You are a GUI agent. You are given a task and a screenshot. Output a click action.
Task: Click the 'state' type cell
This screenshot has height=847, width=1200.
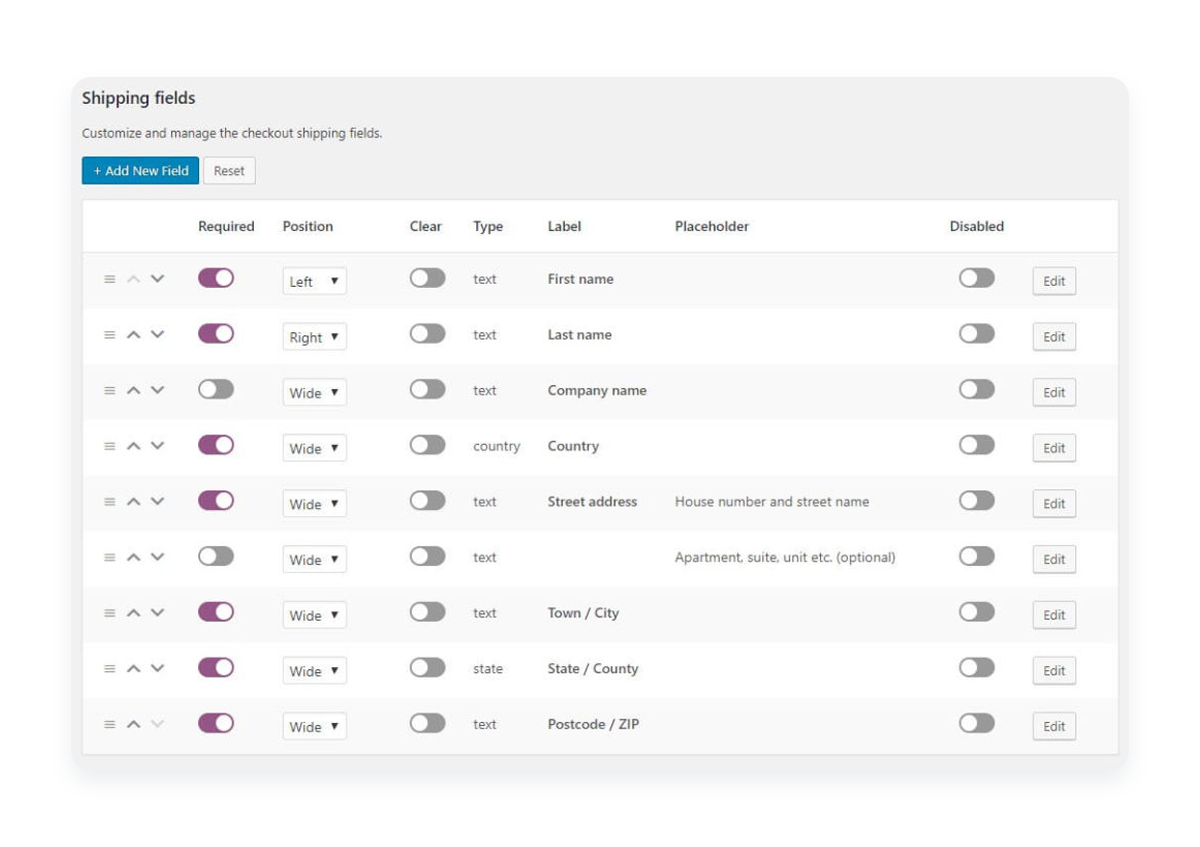tap(488, 669)
